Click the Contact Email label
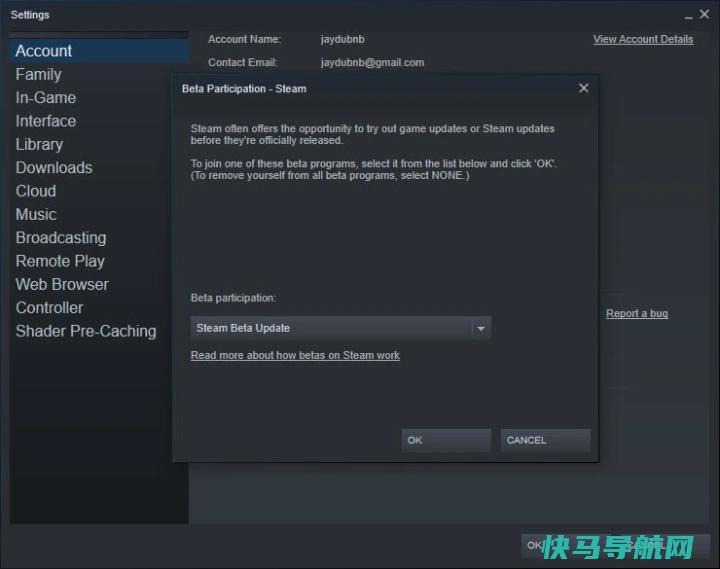The height and width of the screenshot is (569, 720). click(242, 62)
